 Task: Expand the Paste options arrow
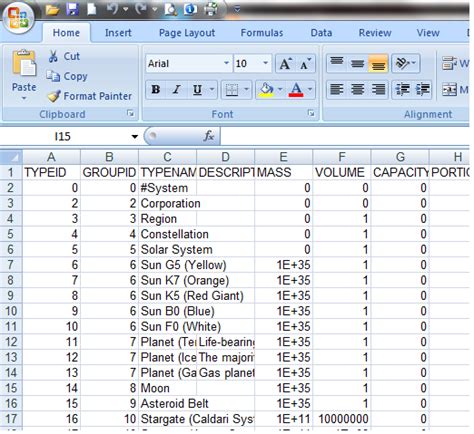tap(24, 98)
